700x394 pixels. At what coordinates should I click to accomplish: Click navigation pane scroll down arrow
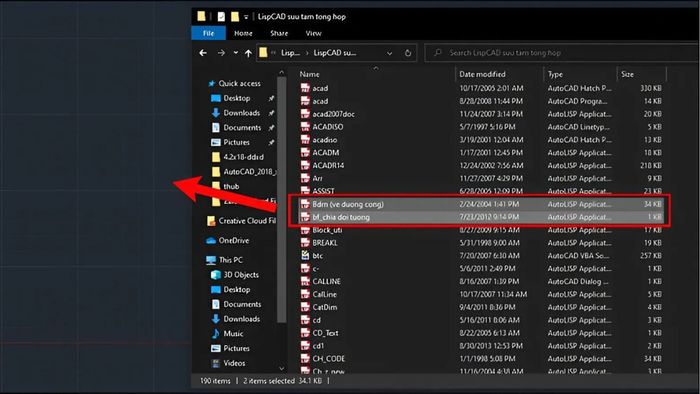[x=281, y=369]
